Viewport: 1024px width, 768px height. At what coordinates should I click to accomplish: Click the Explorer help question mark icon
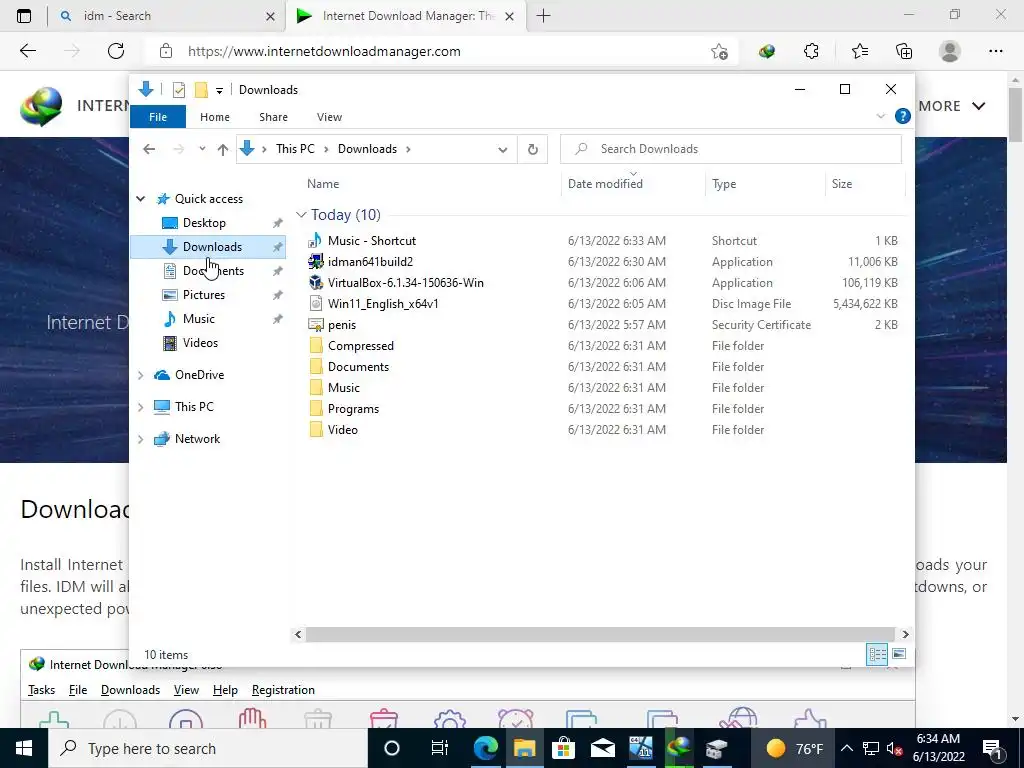point(903,116)
